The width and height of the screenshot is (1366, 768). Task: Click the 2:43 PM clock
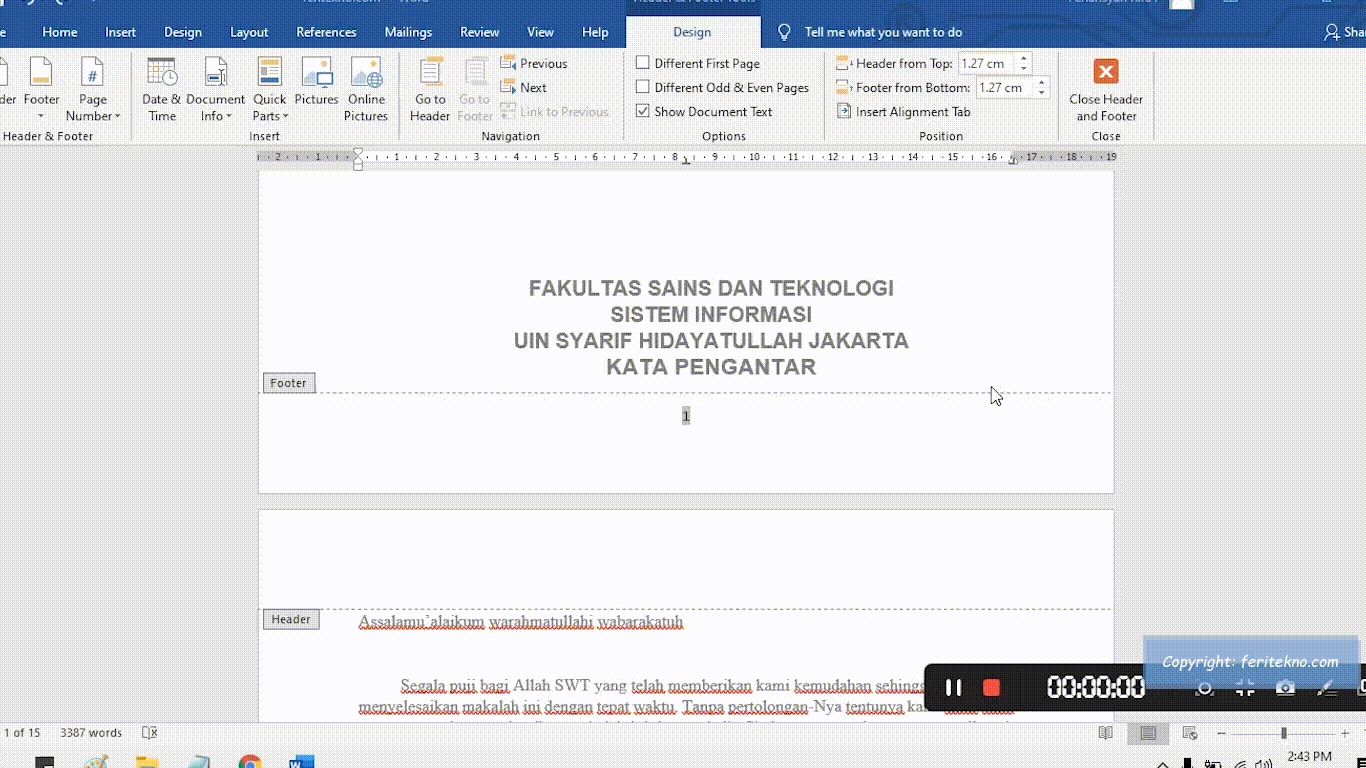point(1309,757)
